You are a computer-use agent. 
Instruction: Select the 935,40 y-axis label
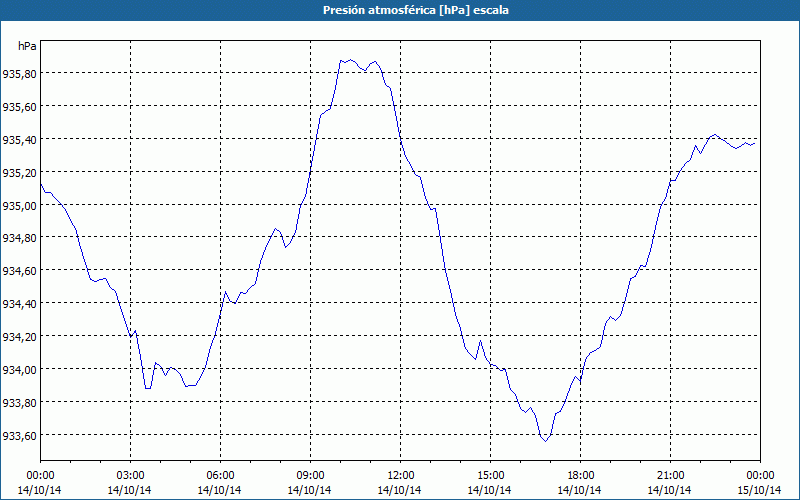pos(20,140)
